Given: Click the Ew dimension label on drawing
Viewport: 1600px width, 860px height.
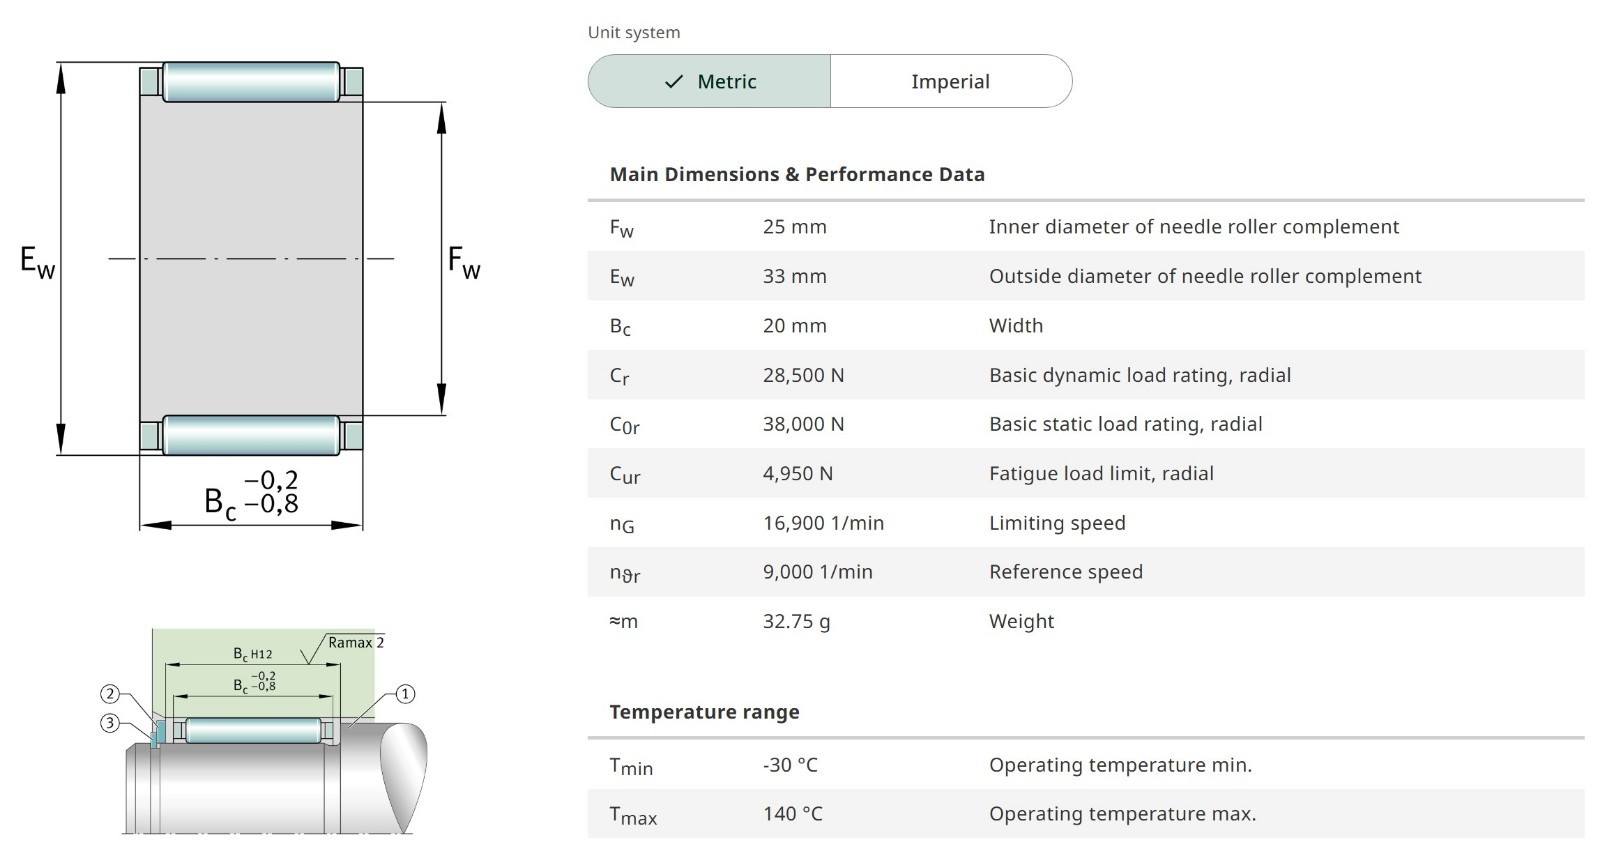Looking at the screenshot, I should [38, 261].
